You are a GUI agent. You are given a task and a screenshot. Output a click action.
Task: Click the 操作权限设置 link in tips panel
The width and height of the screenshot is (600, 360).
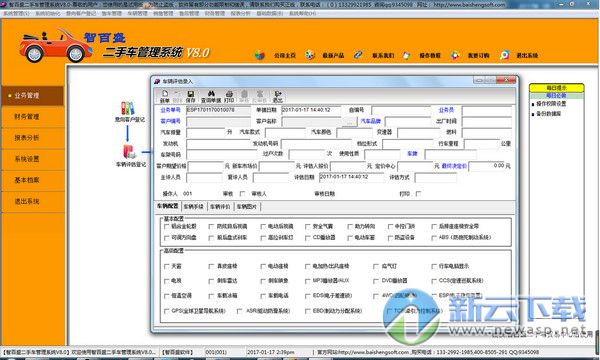(x=551, y=104)
